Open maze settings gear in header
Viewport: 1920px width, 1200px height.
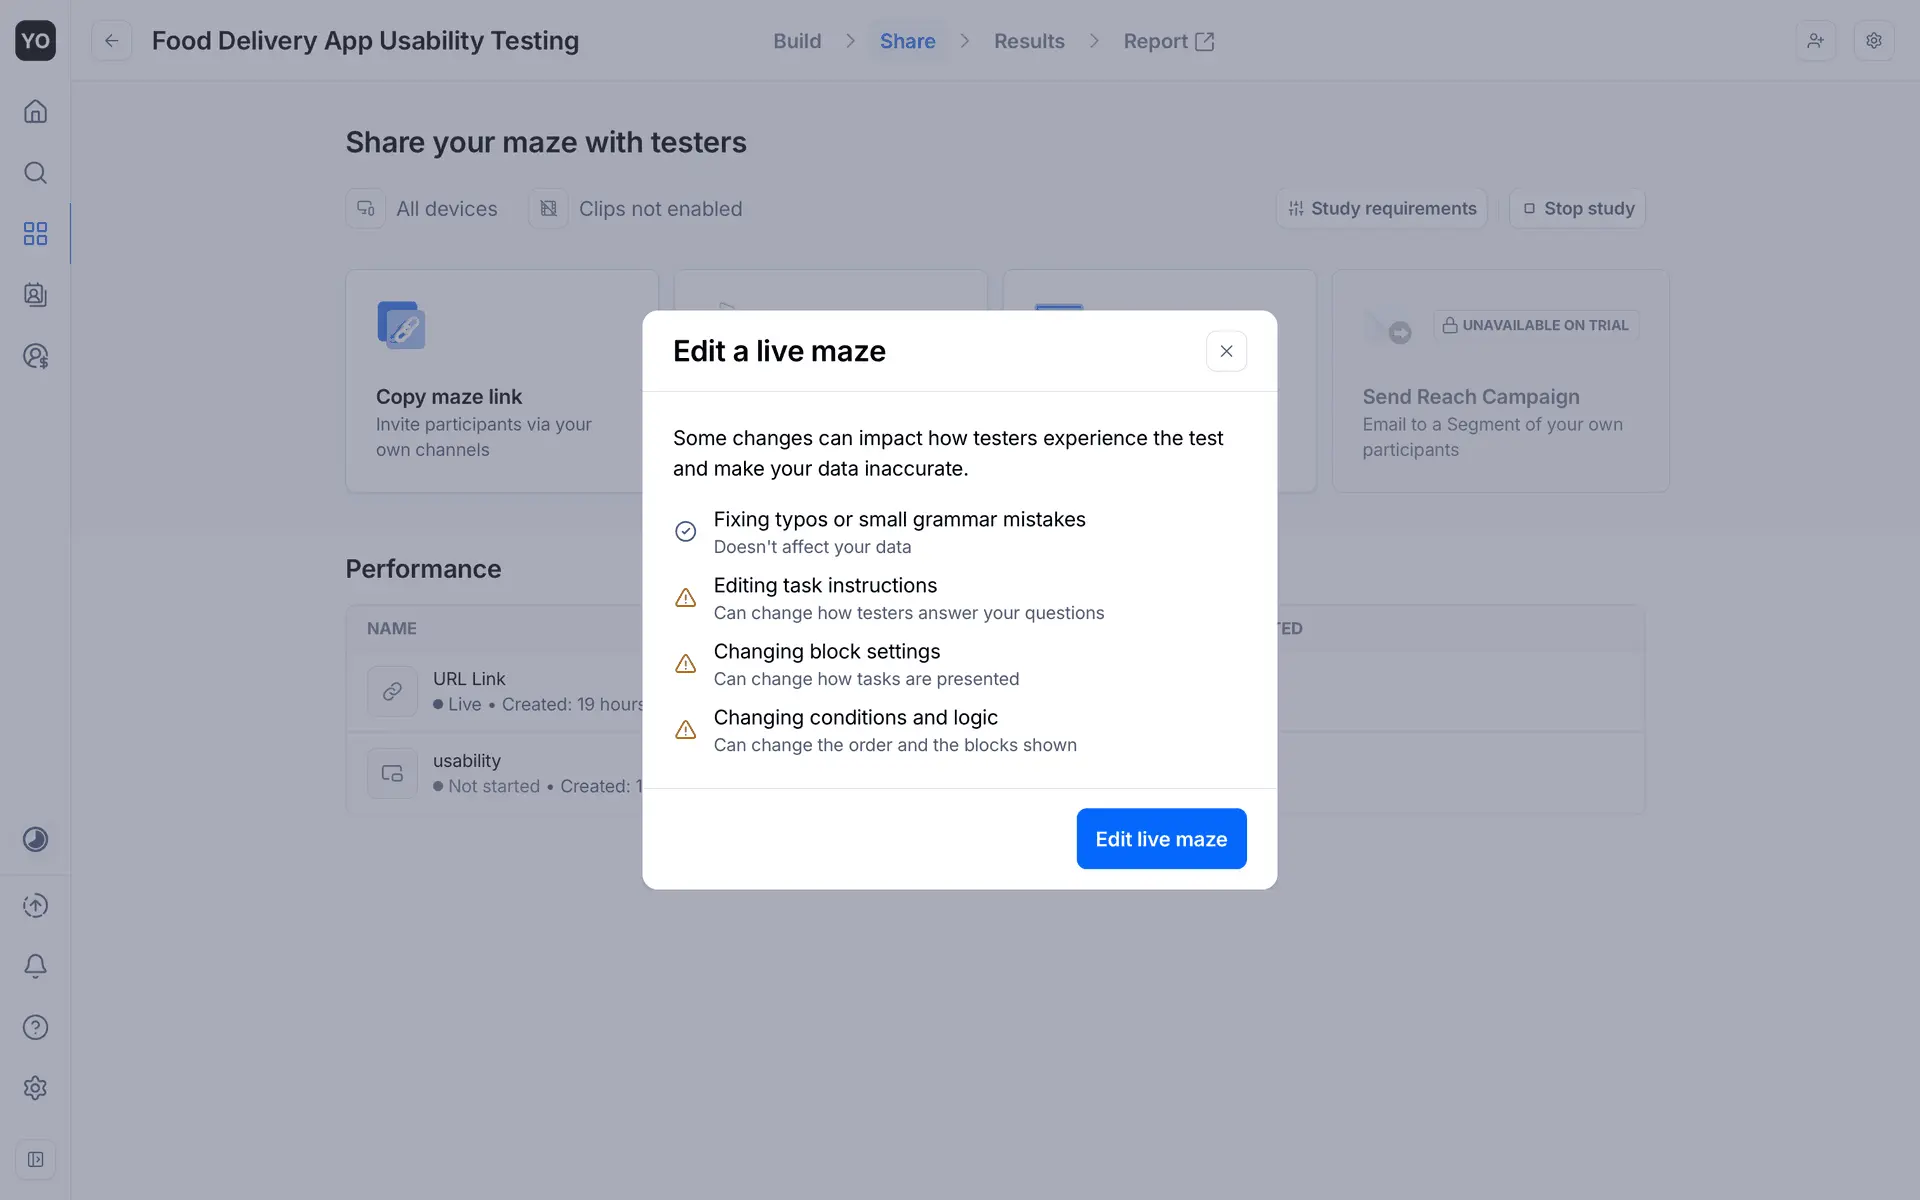point(1873,41)
